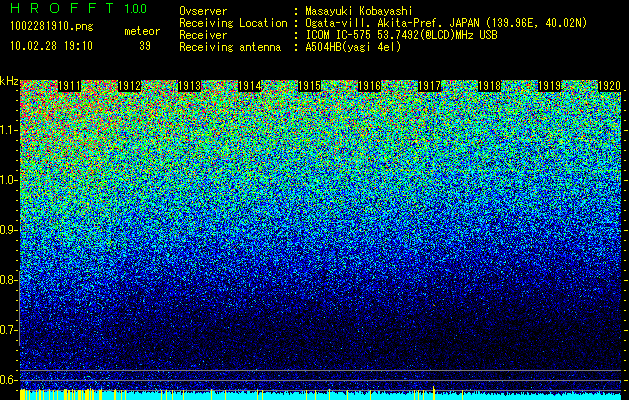Click the 1917 time marker
This screenshot has height=400, width=629.
(430, 86)
